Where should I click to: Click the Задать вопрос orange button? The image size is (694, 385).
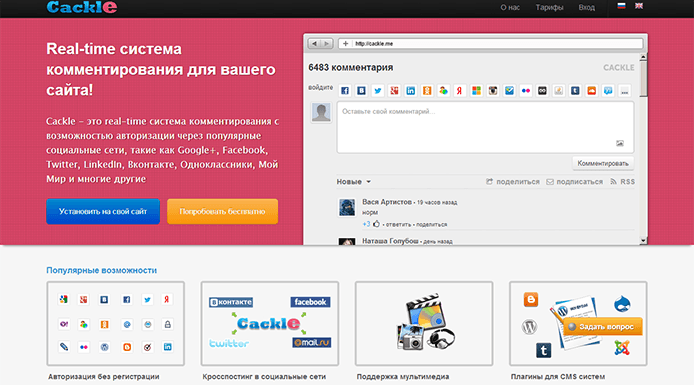click(x=602, y=327)
